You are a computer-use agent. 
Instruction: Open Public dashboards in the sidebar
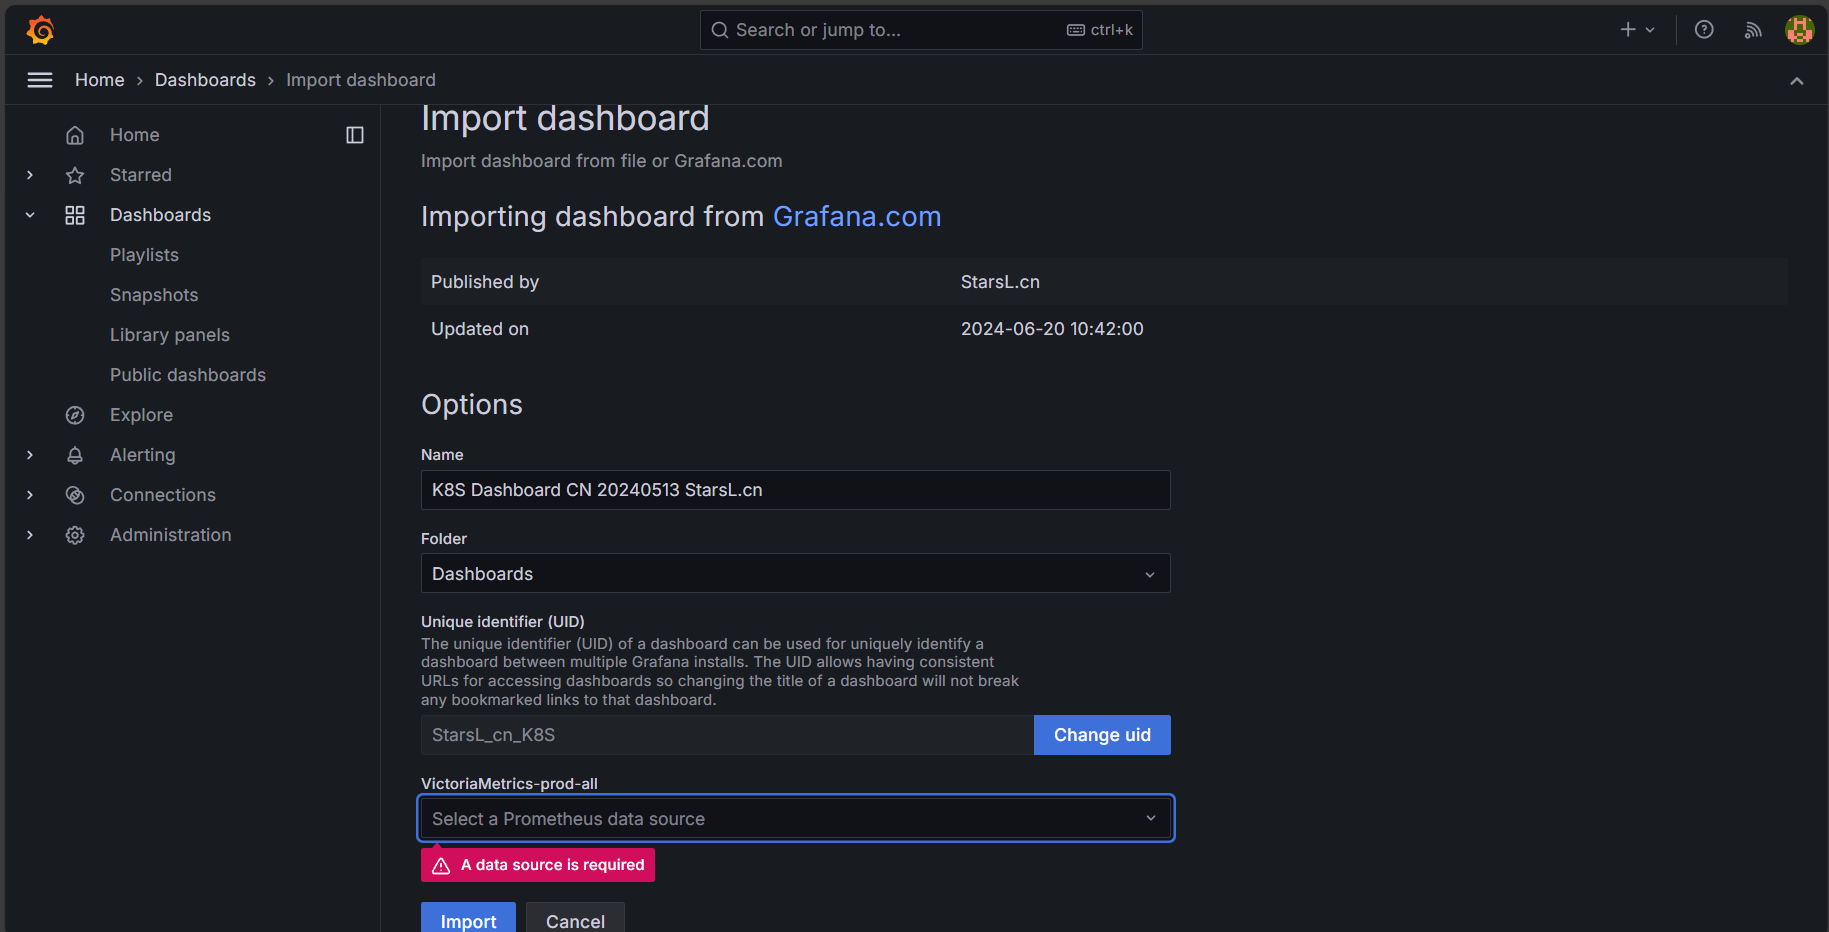(188, 375)
